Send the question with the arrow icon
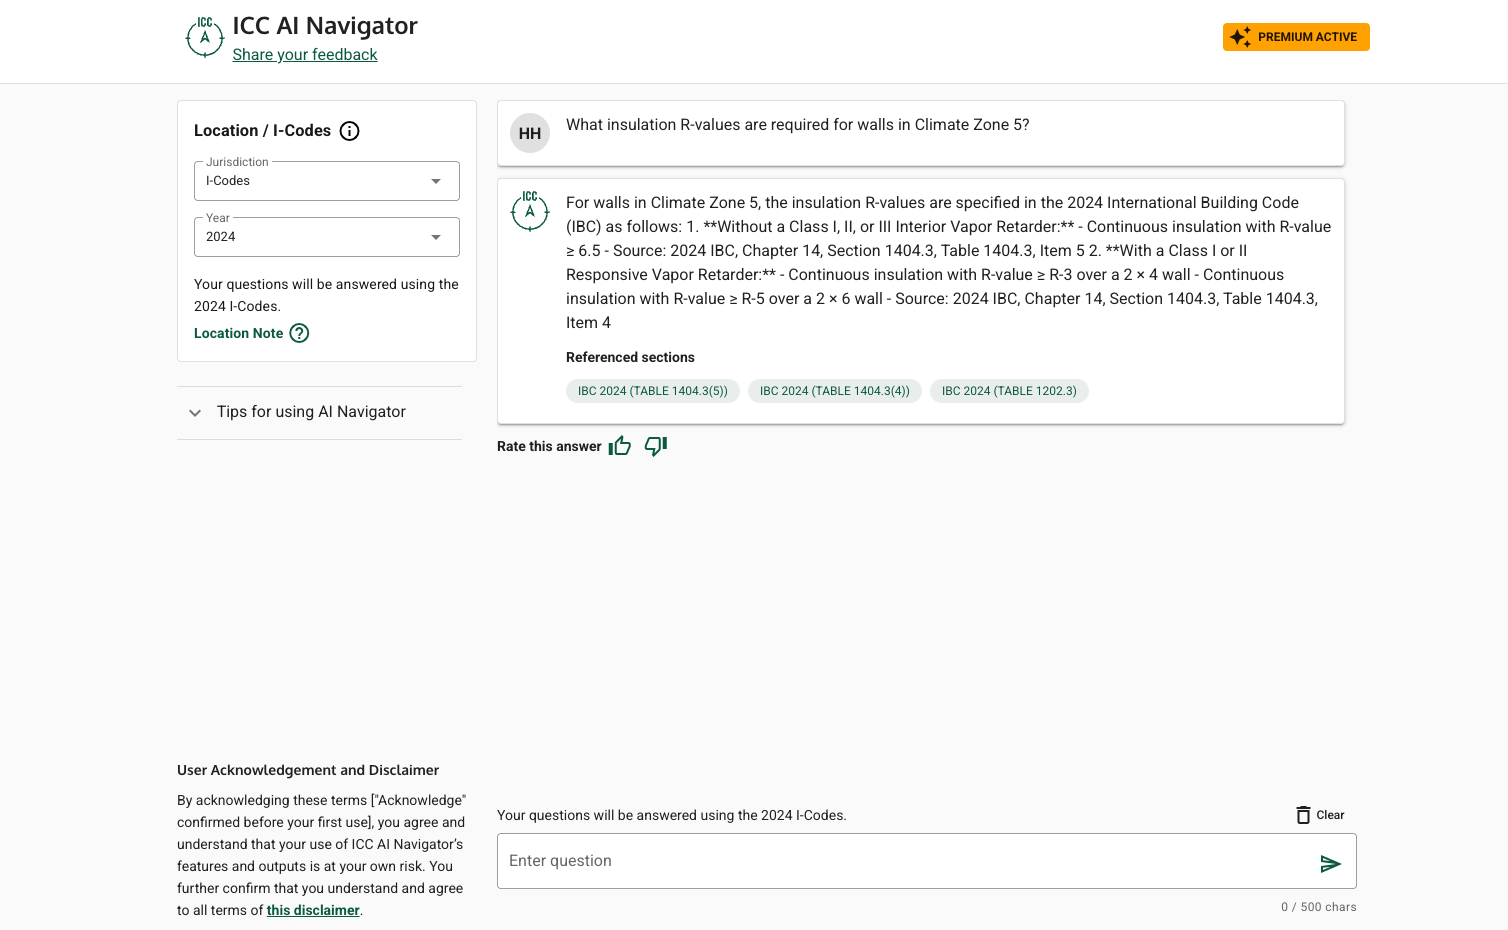 tap(1330, 864)
